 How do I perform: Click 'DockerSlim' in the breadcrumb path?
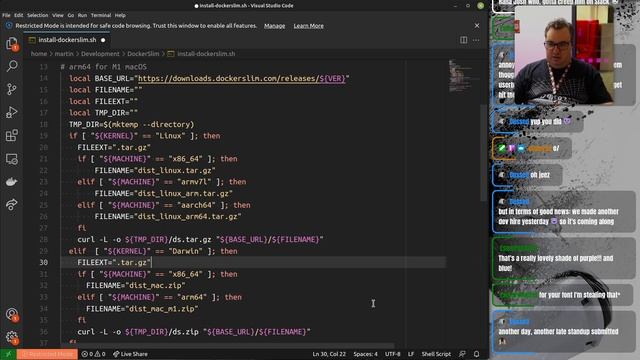(x=143, y=54)
